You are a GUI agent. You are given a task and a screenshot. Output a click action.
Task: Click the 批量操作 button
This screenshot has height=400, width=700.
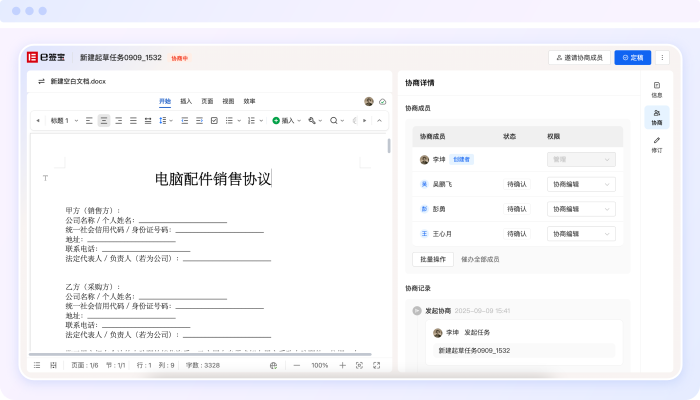tap(433, 259)
